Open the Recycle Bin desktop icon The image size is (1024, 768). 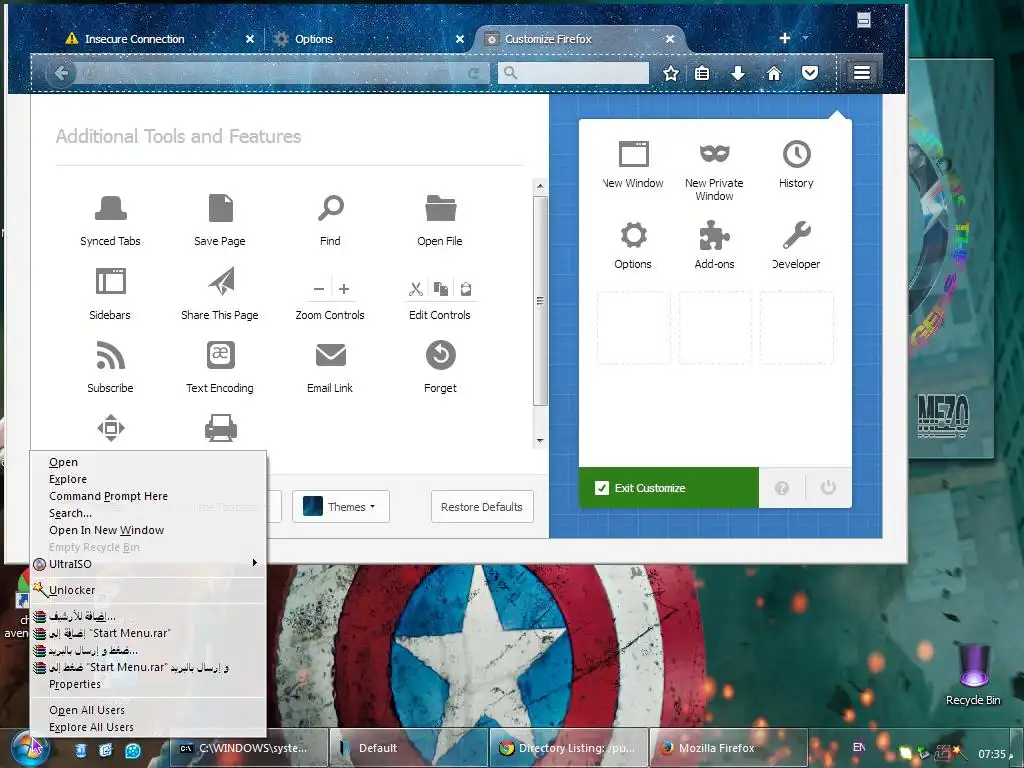coord(973,674)
